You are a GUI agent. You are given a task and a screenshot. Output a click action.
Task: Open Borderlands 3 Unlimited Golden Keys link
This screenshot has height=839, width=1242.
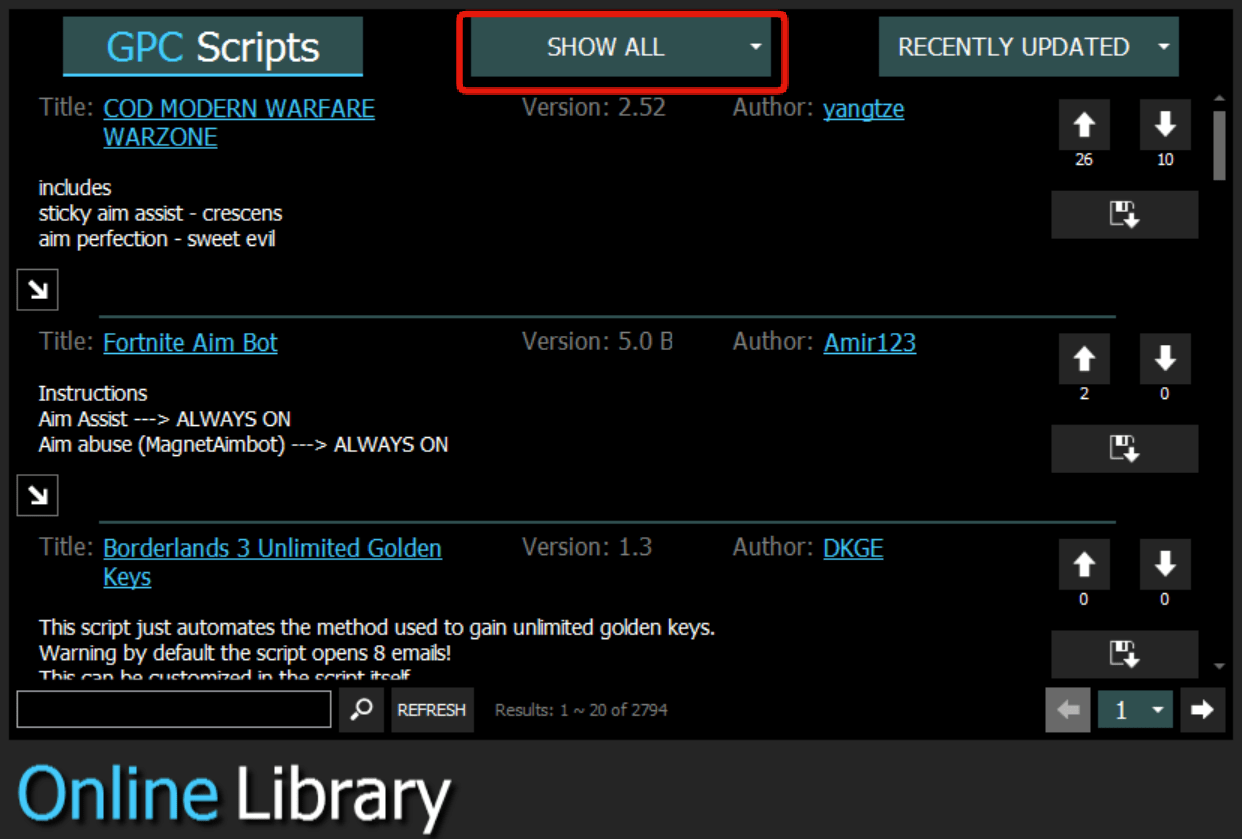272,563
